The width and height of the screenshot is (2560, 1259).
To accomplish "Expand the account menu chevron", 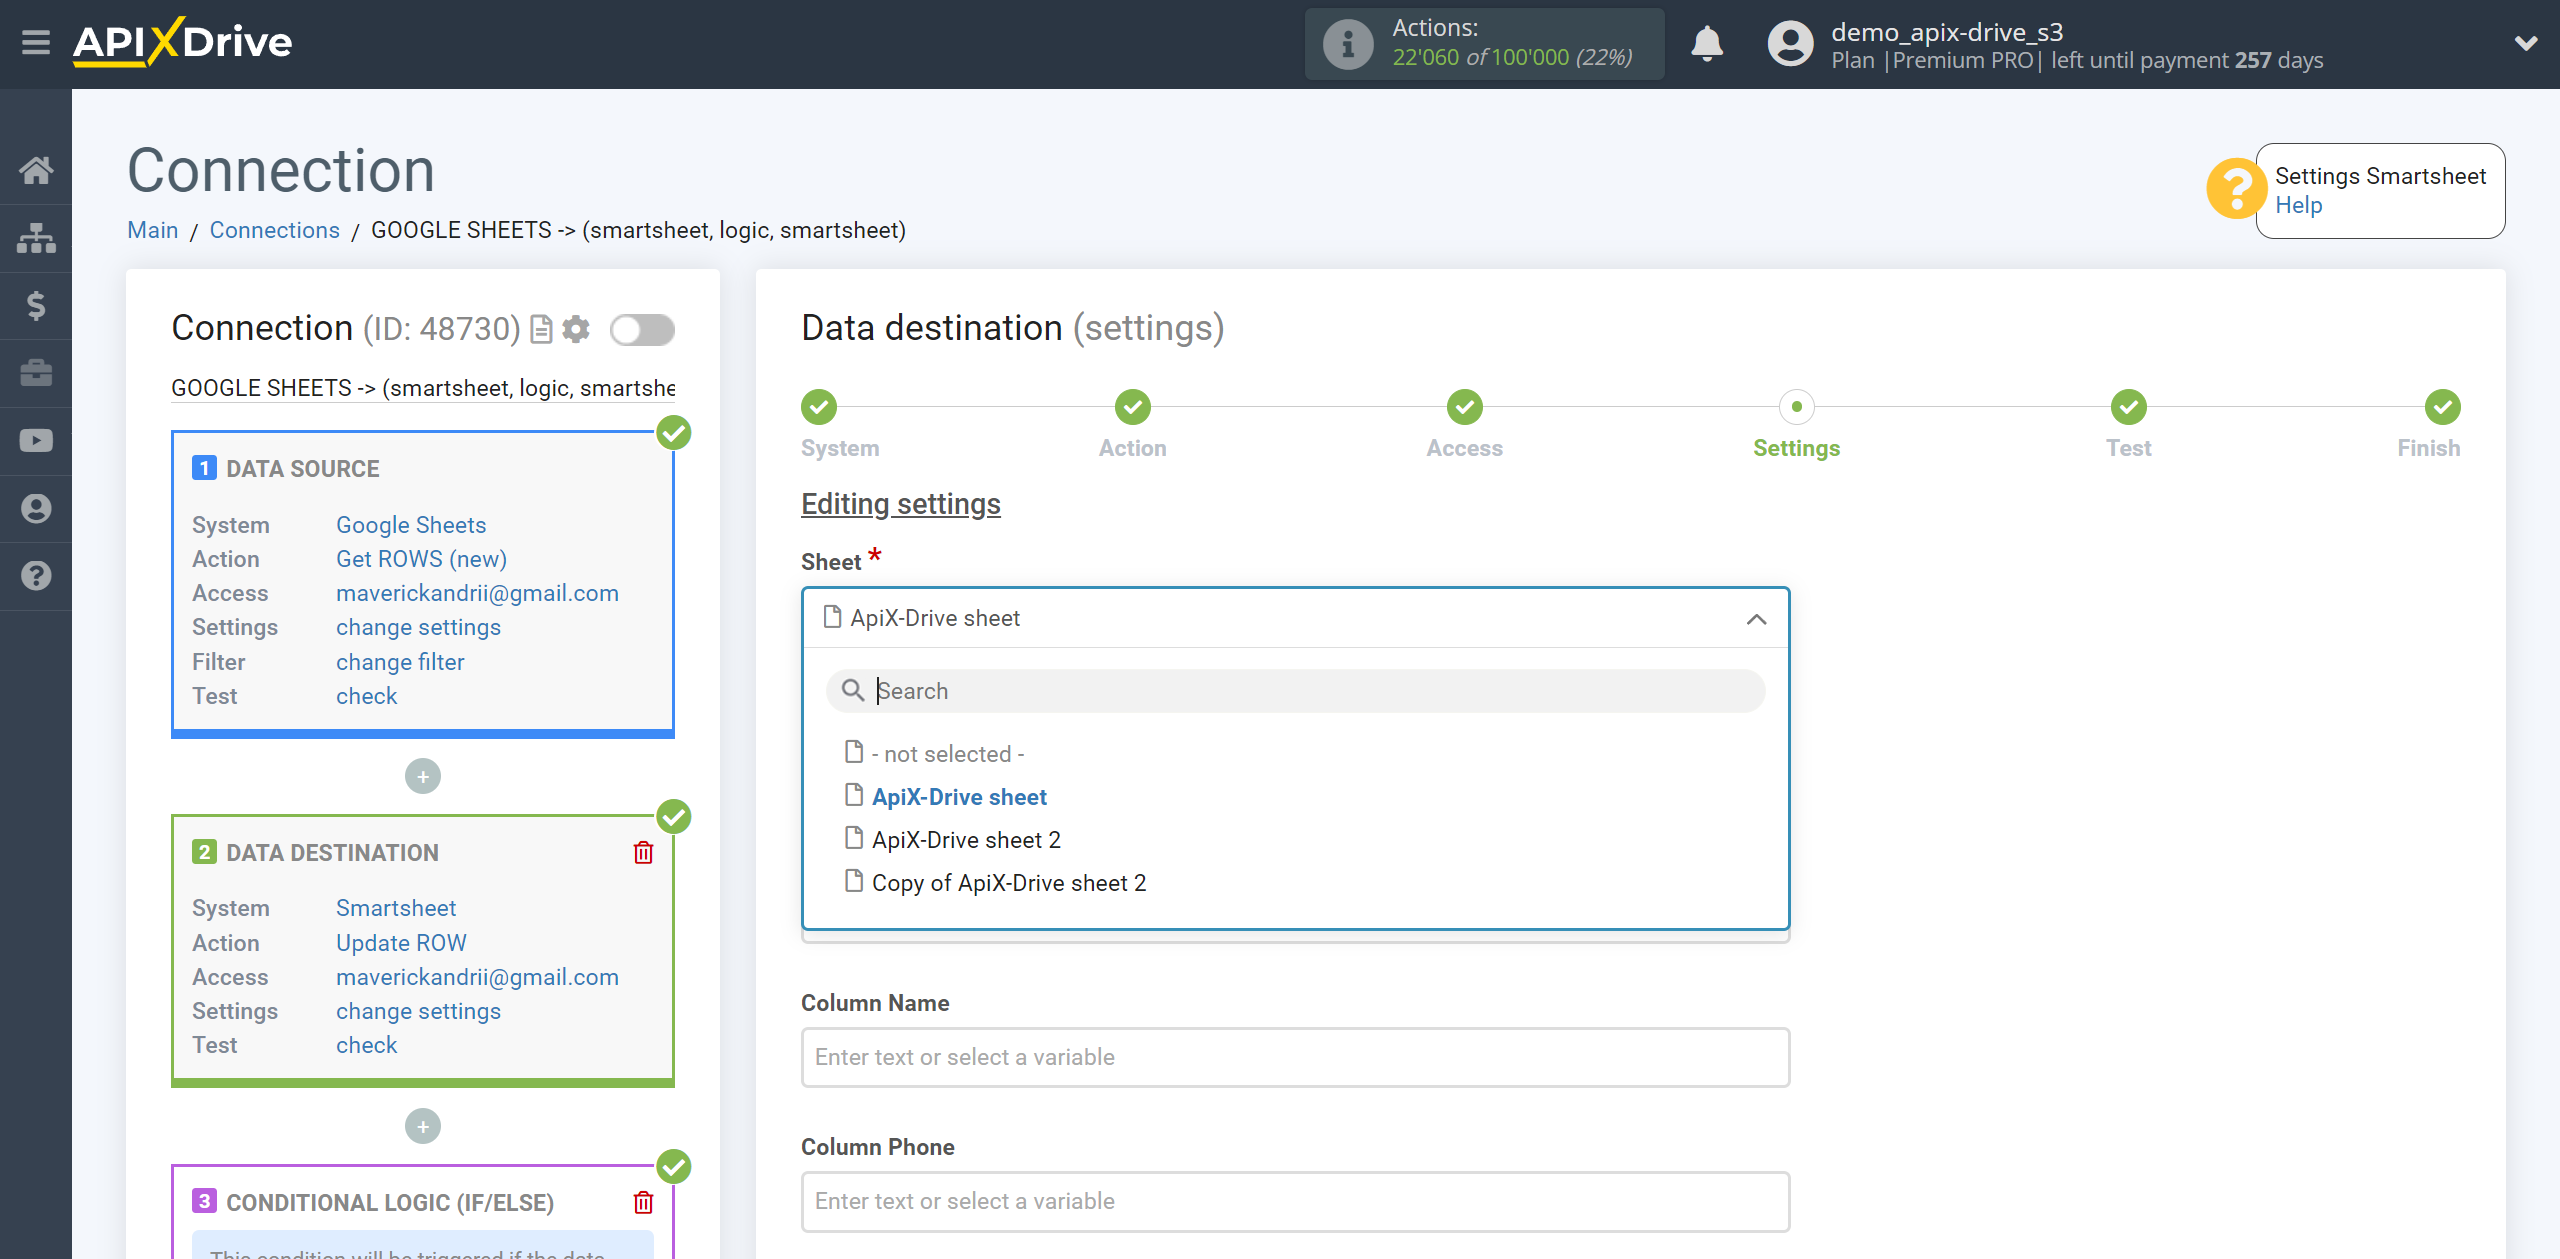I will [x=2526, y=43].
